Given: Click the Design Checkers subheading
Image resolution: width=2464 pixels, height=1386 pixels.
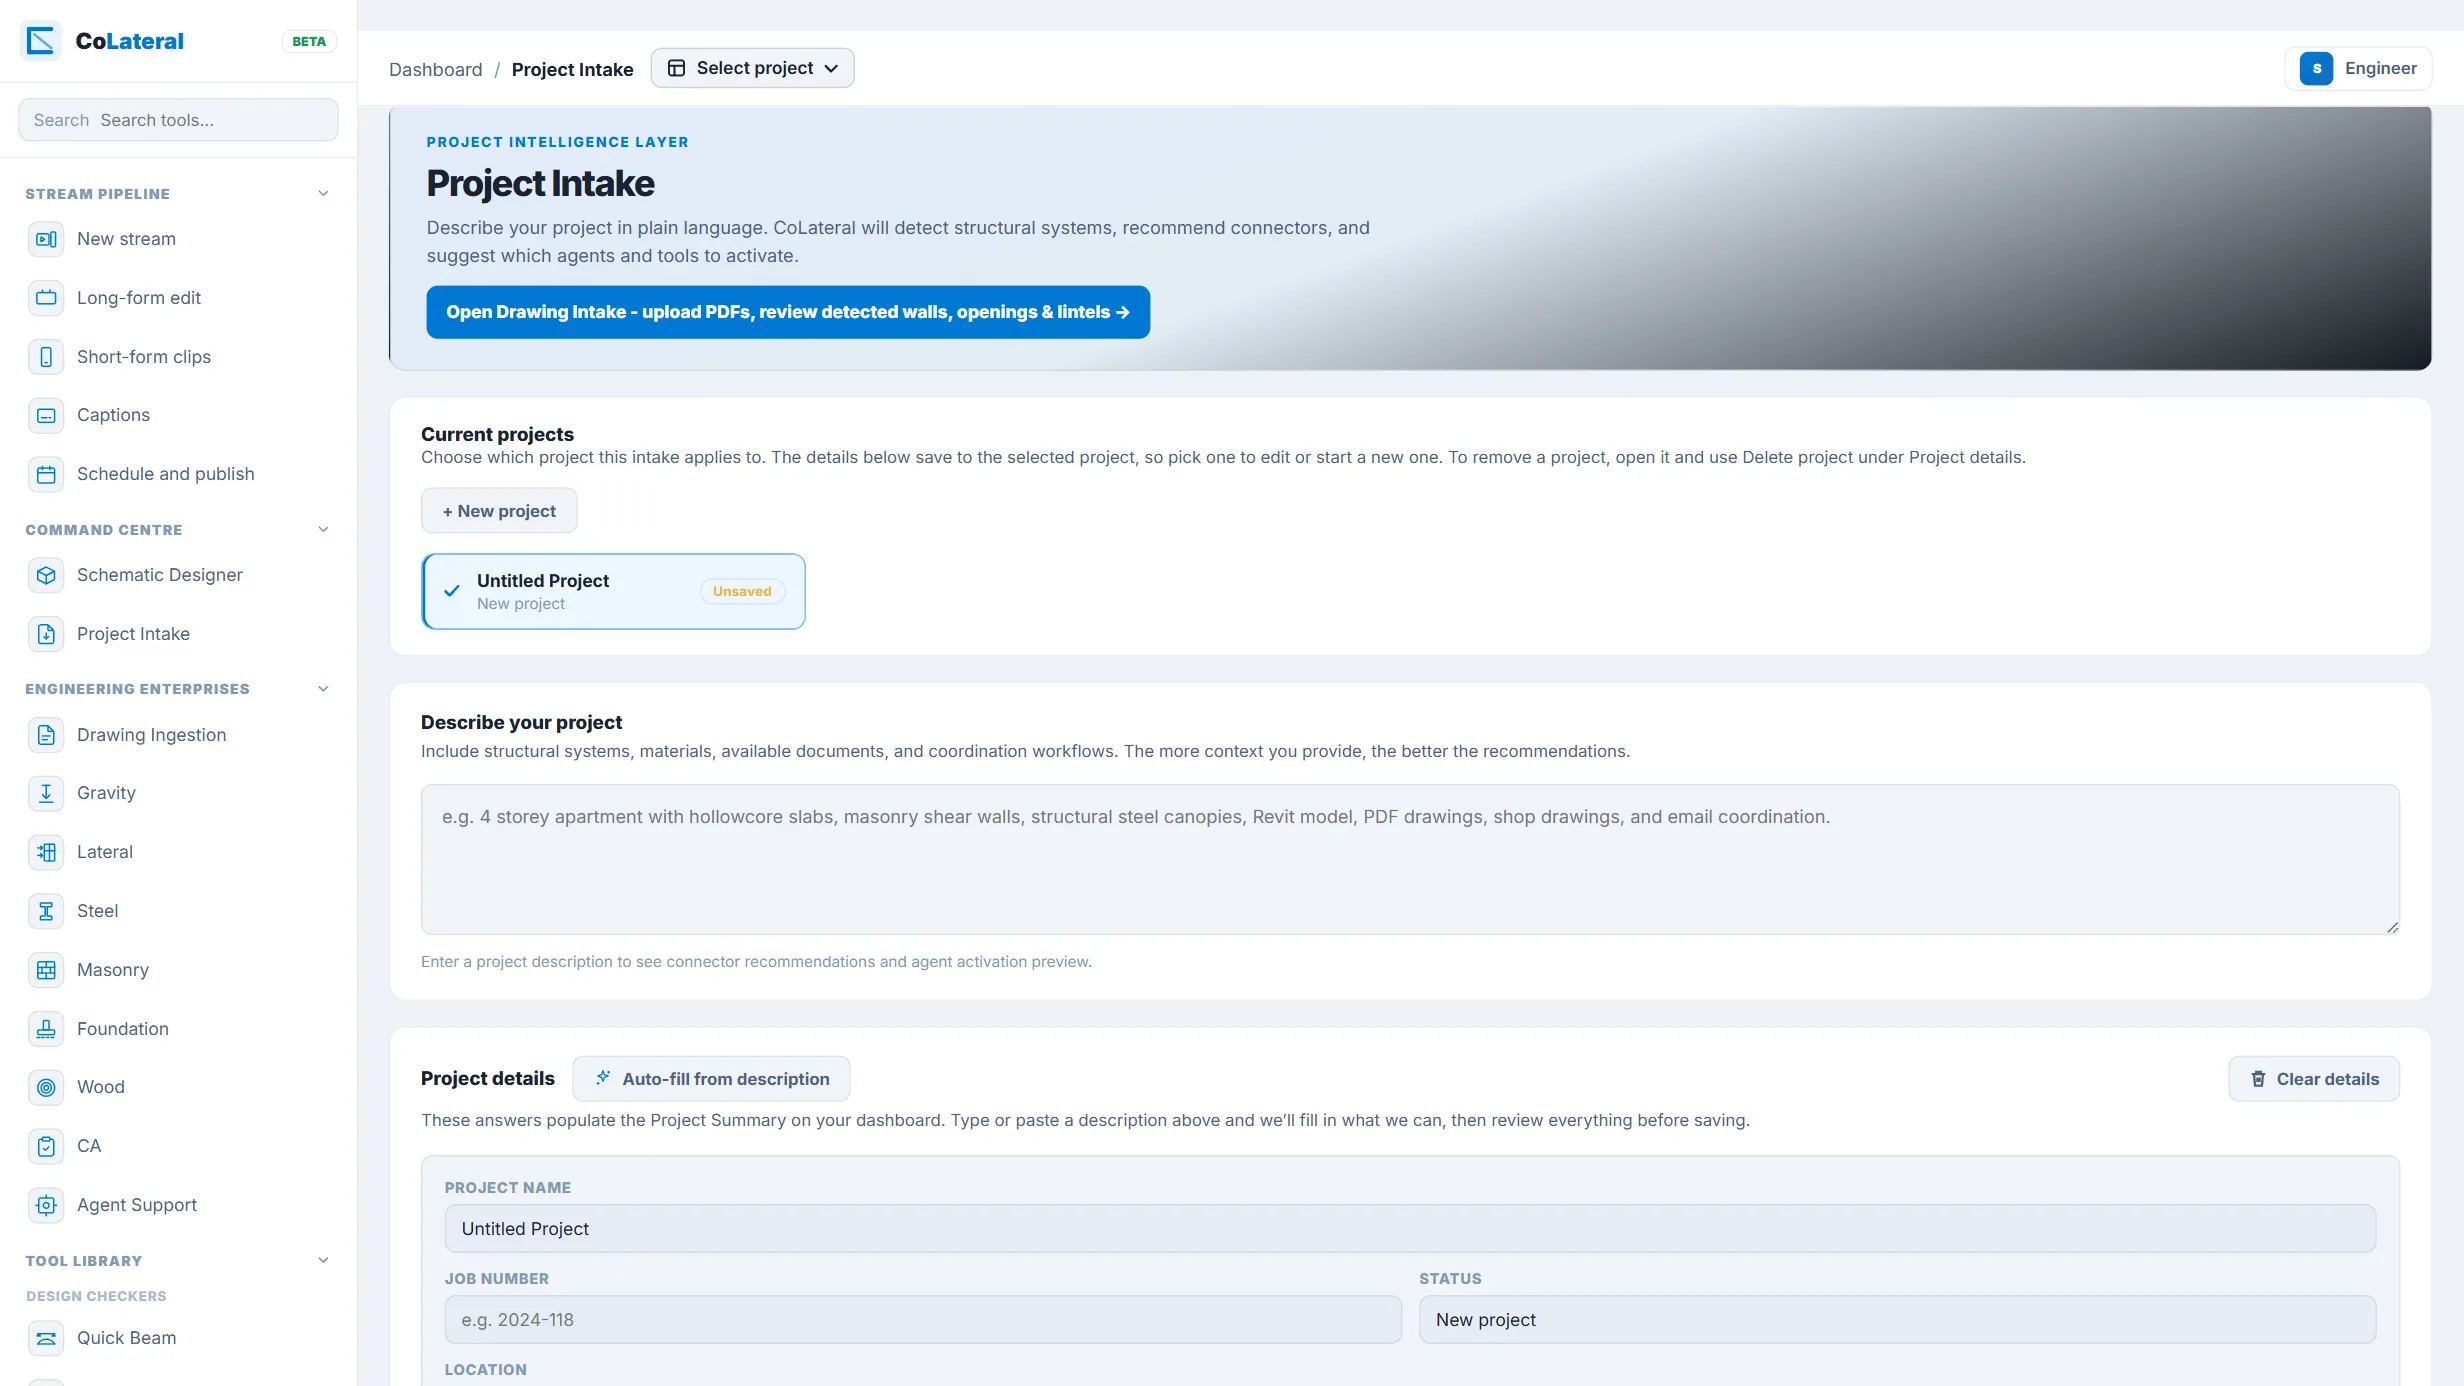Looking at the screenshot, I should pyautogui.click(x=96, y=1296).
